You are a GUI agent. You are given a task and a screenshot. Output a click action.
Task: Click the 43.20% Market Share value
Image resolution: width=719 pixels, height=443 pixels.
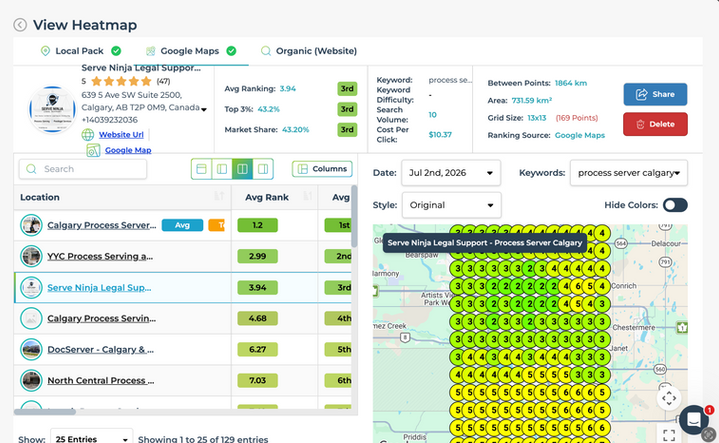295,130
